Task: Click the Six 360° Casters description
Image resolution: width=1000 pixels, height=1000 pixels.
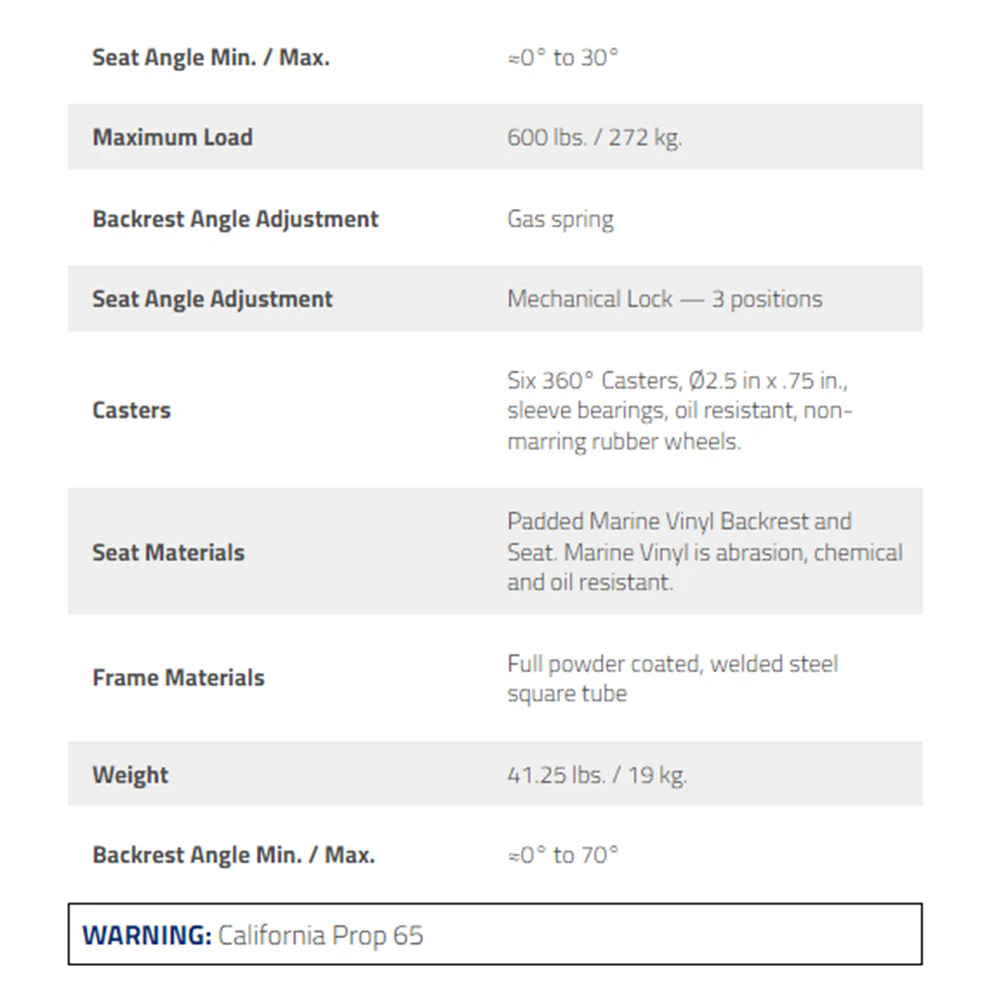Action: coord(679,410)
